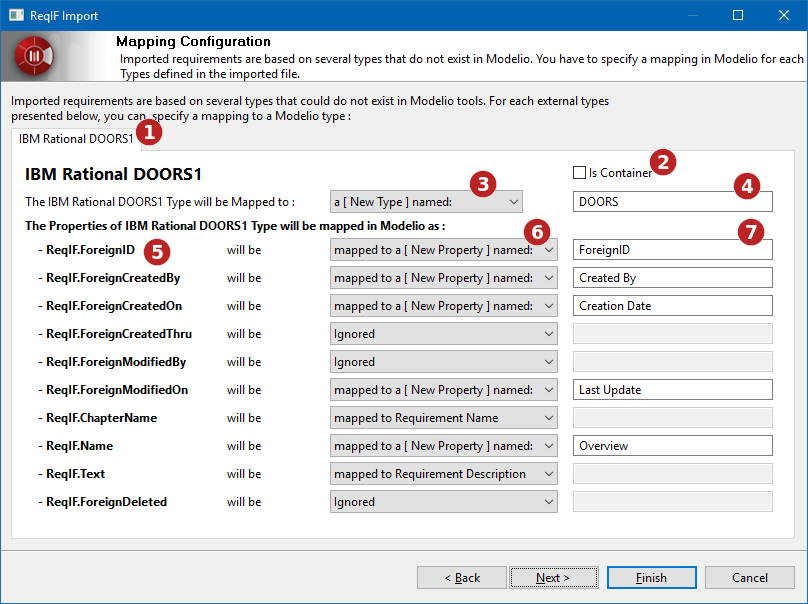Open the ReqIF.ForeignModifiedOn mapping dropdown

[444, 390]
